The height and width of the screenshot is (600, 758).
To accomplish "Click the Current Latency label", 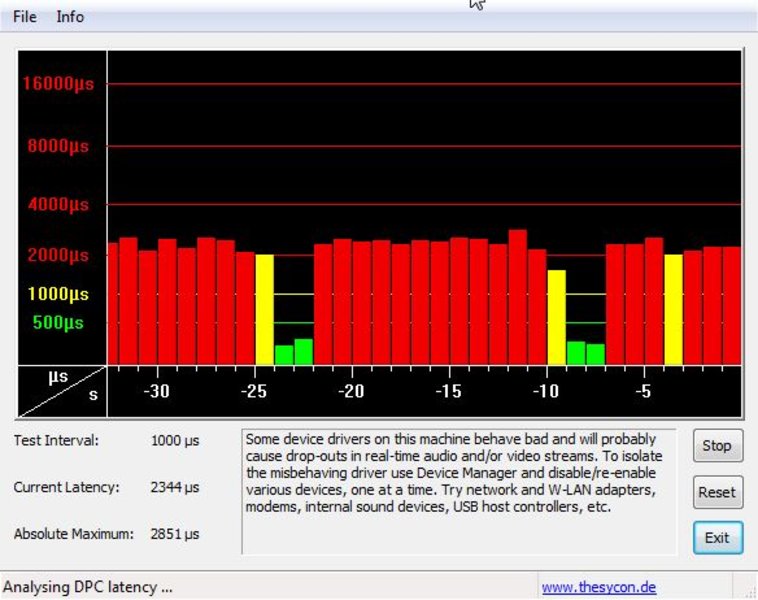I will click(67, 487).
